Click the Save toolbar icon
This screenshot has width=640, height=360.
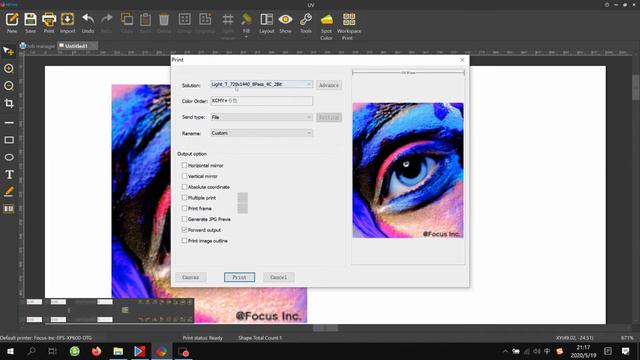pos(30,23)
